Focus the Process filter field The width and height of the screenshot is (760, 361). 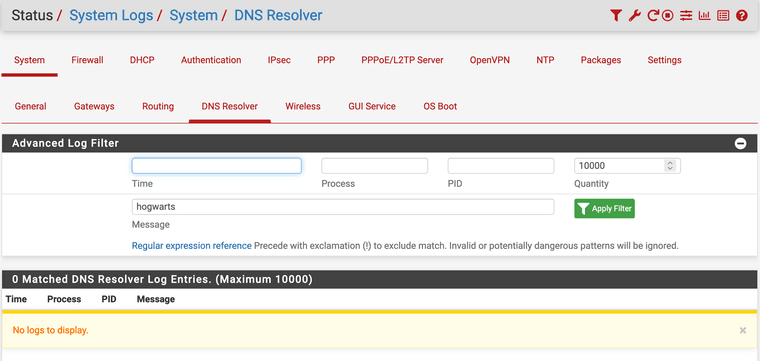point(375,166)
